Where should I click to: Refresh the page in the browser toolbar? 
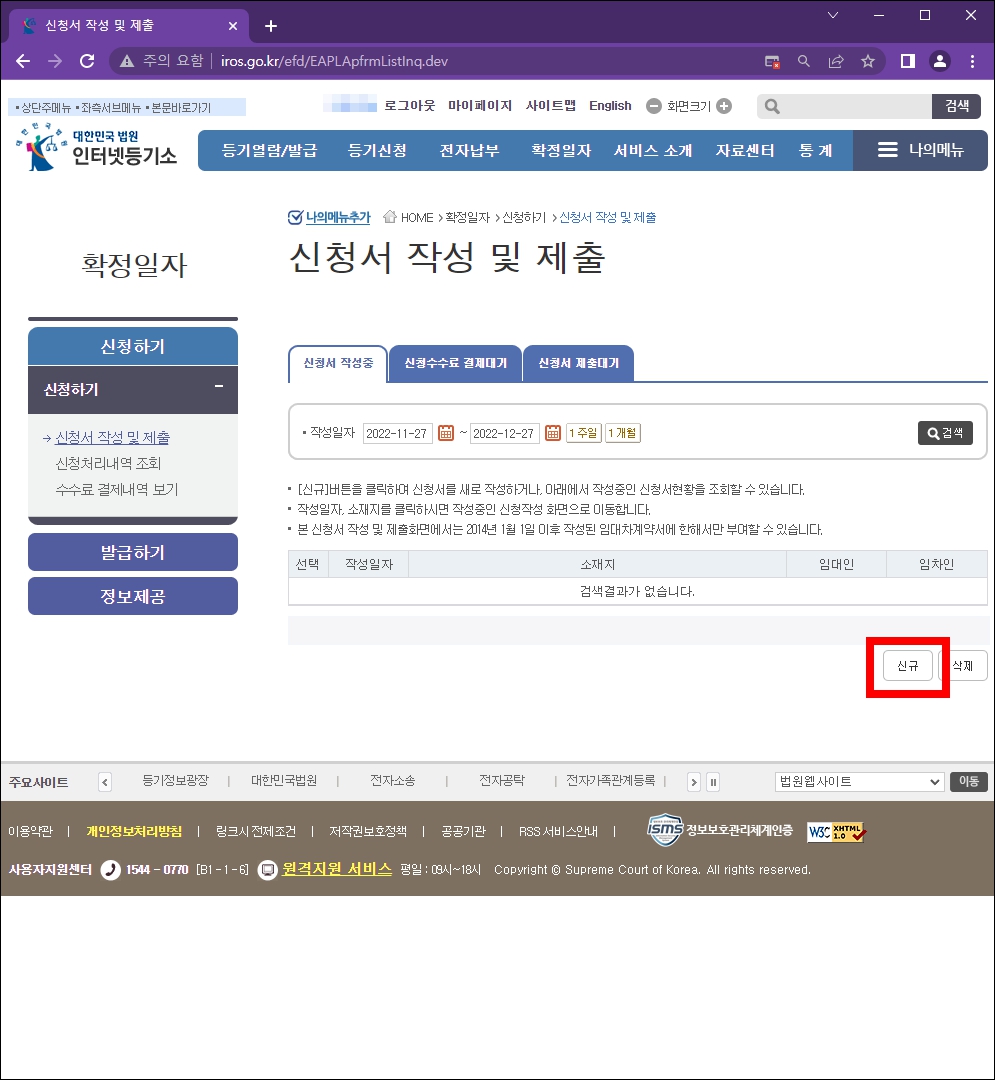[87, 60]
